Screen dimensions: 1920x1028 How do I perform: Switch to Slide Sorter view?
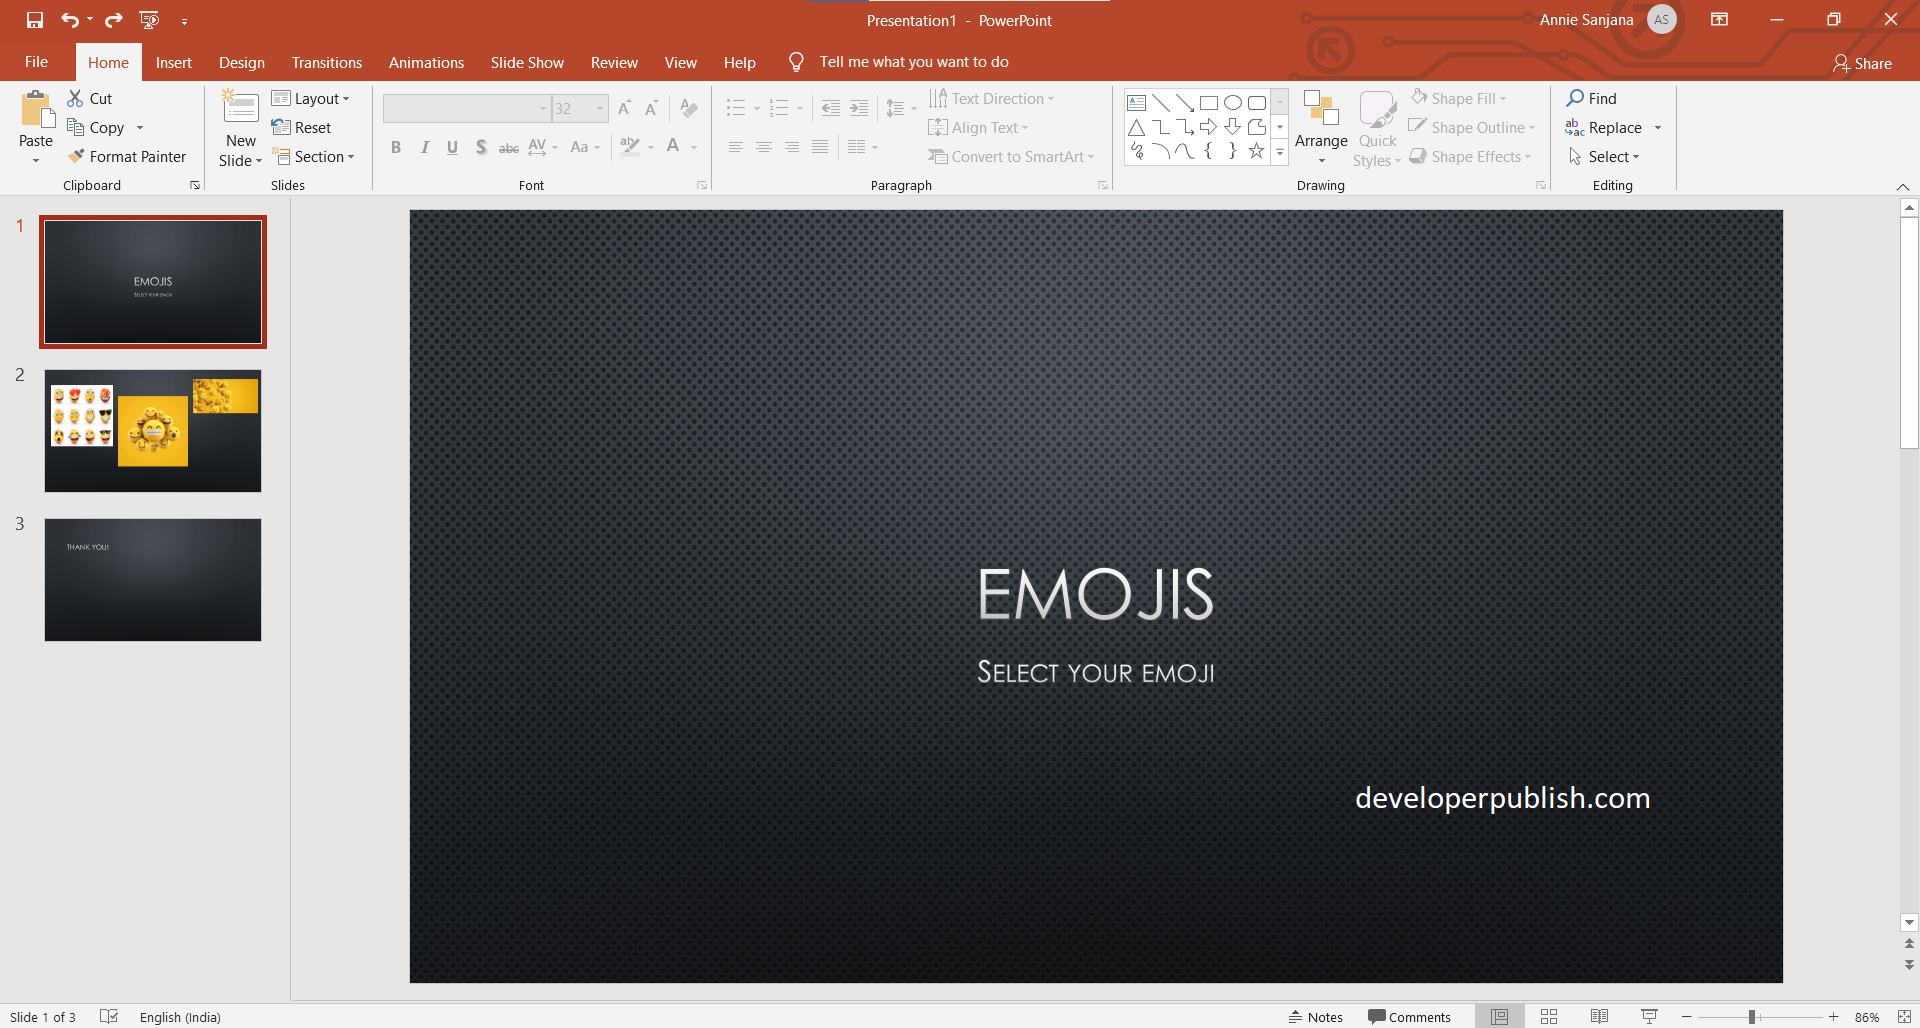point(1548,1016)
